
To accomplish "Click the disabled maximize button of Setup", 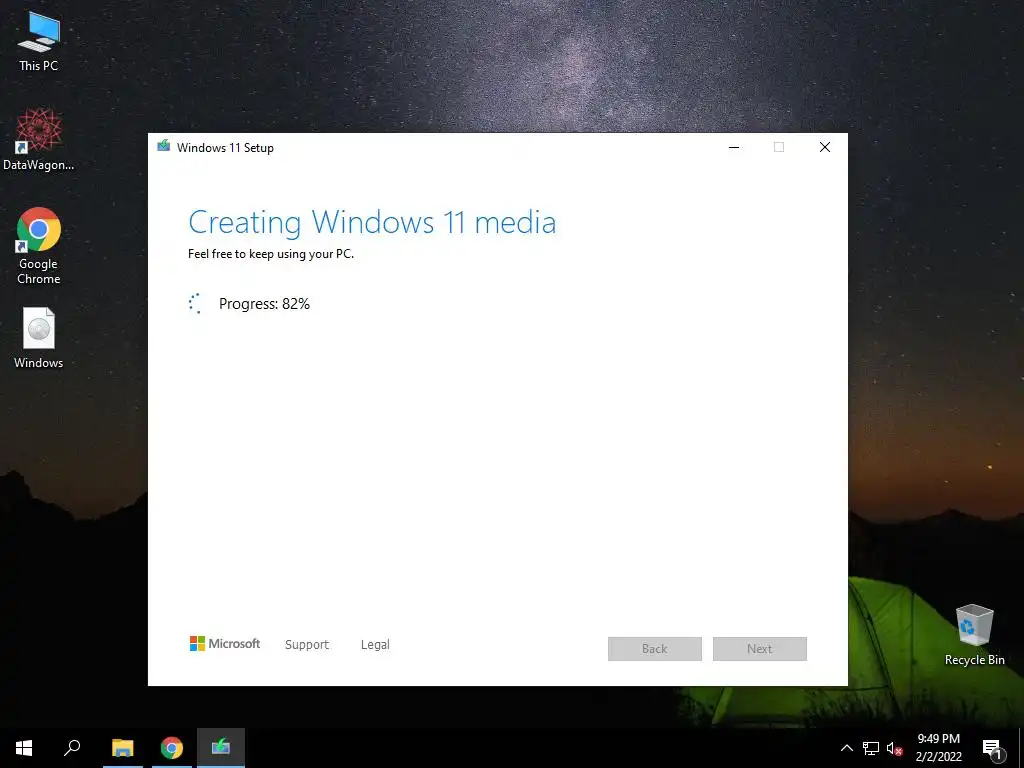I will (778, 148).
